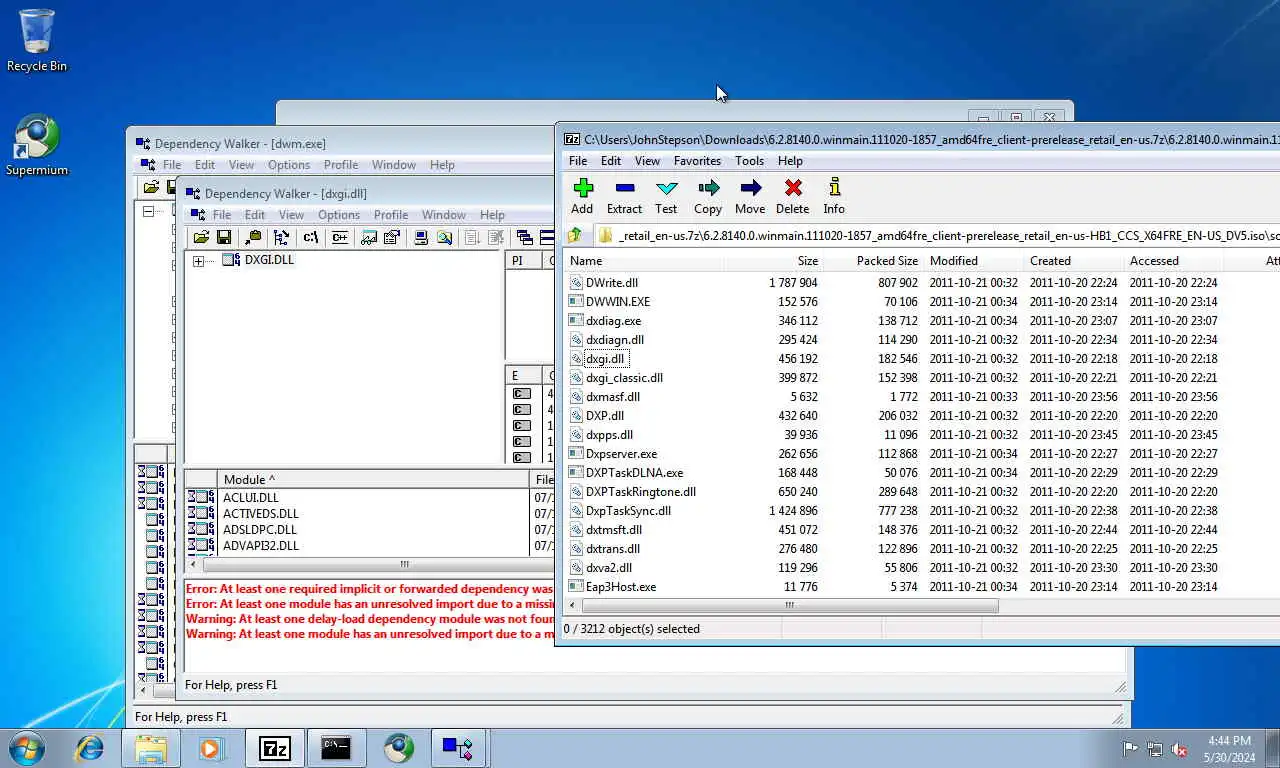Click Copy button in 7-Zip toolbar
This screenshot has width=1280, height=768.
708,196
